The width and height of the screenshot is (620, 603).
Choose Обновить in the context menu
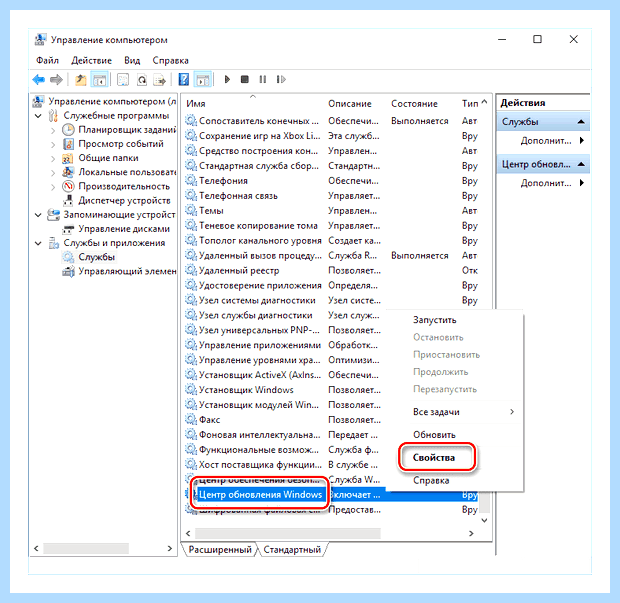click(x=434, y=435)
